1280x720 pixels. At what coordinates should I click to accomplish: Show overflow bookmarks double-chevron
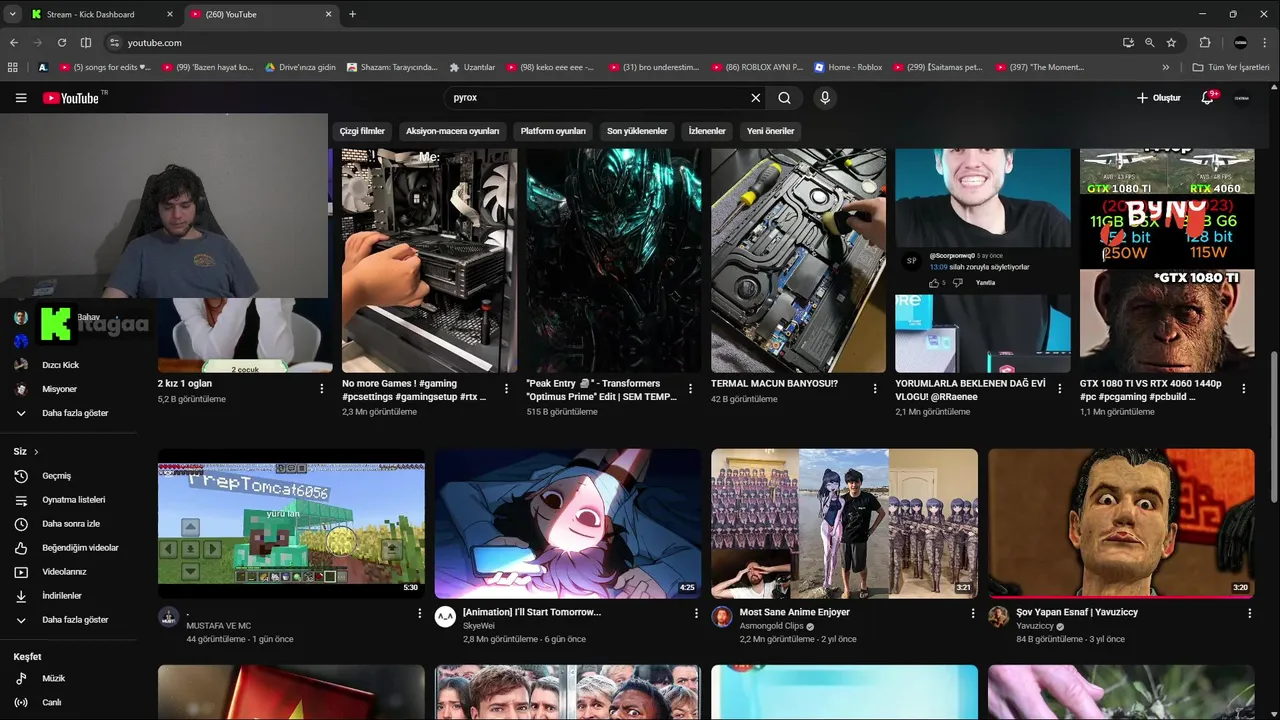pyautogui.click(x=1165, y=67)
